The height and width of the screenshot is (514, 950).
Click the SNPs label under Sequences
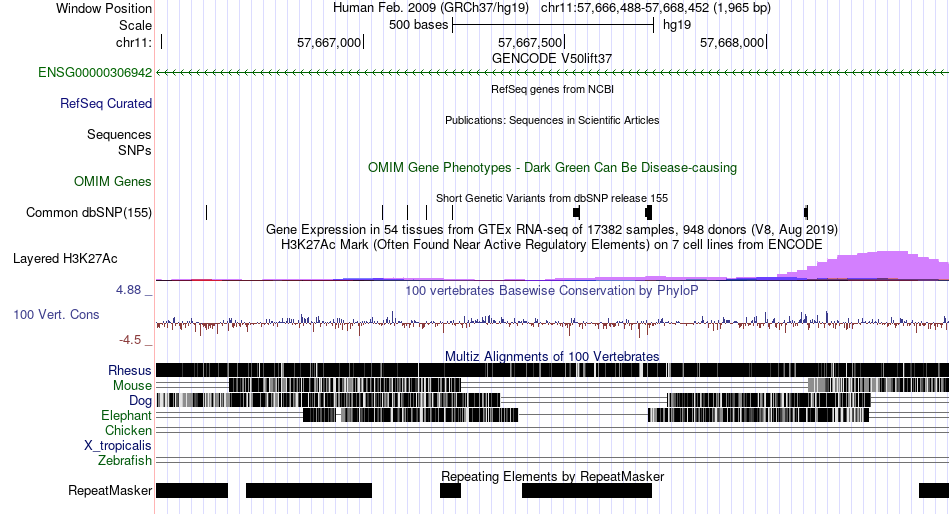(135, 150)
